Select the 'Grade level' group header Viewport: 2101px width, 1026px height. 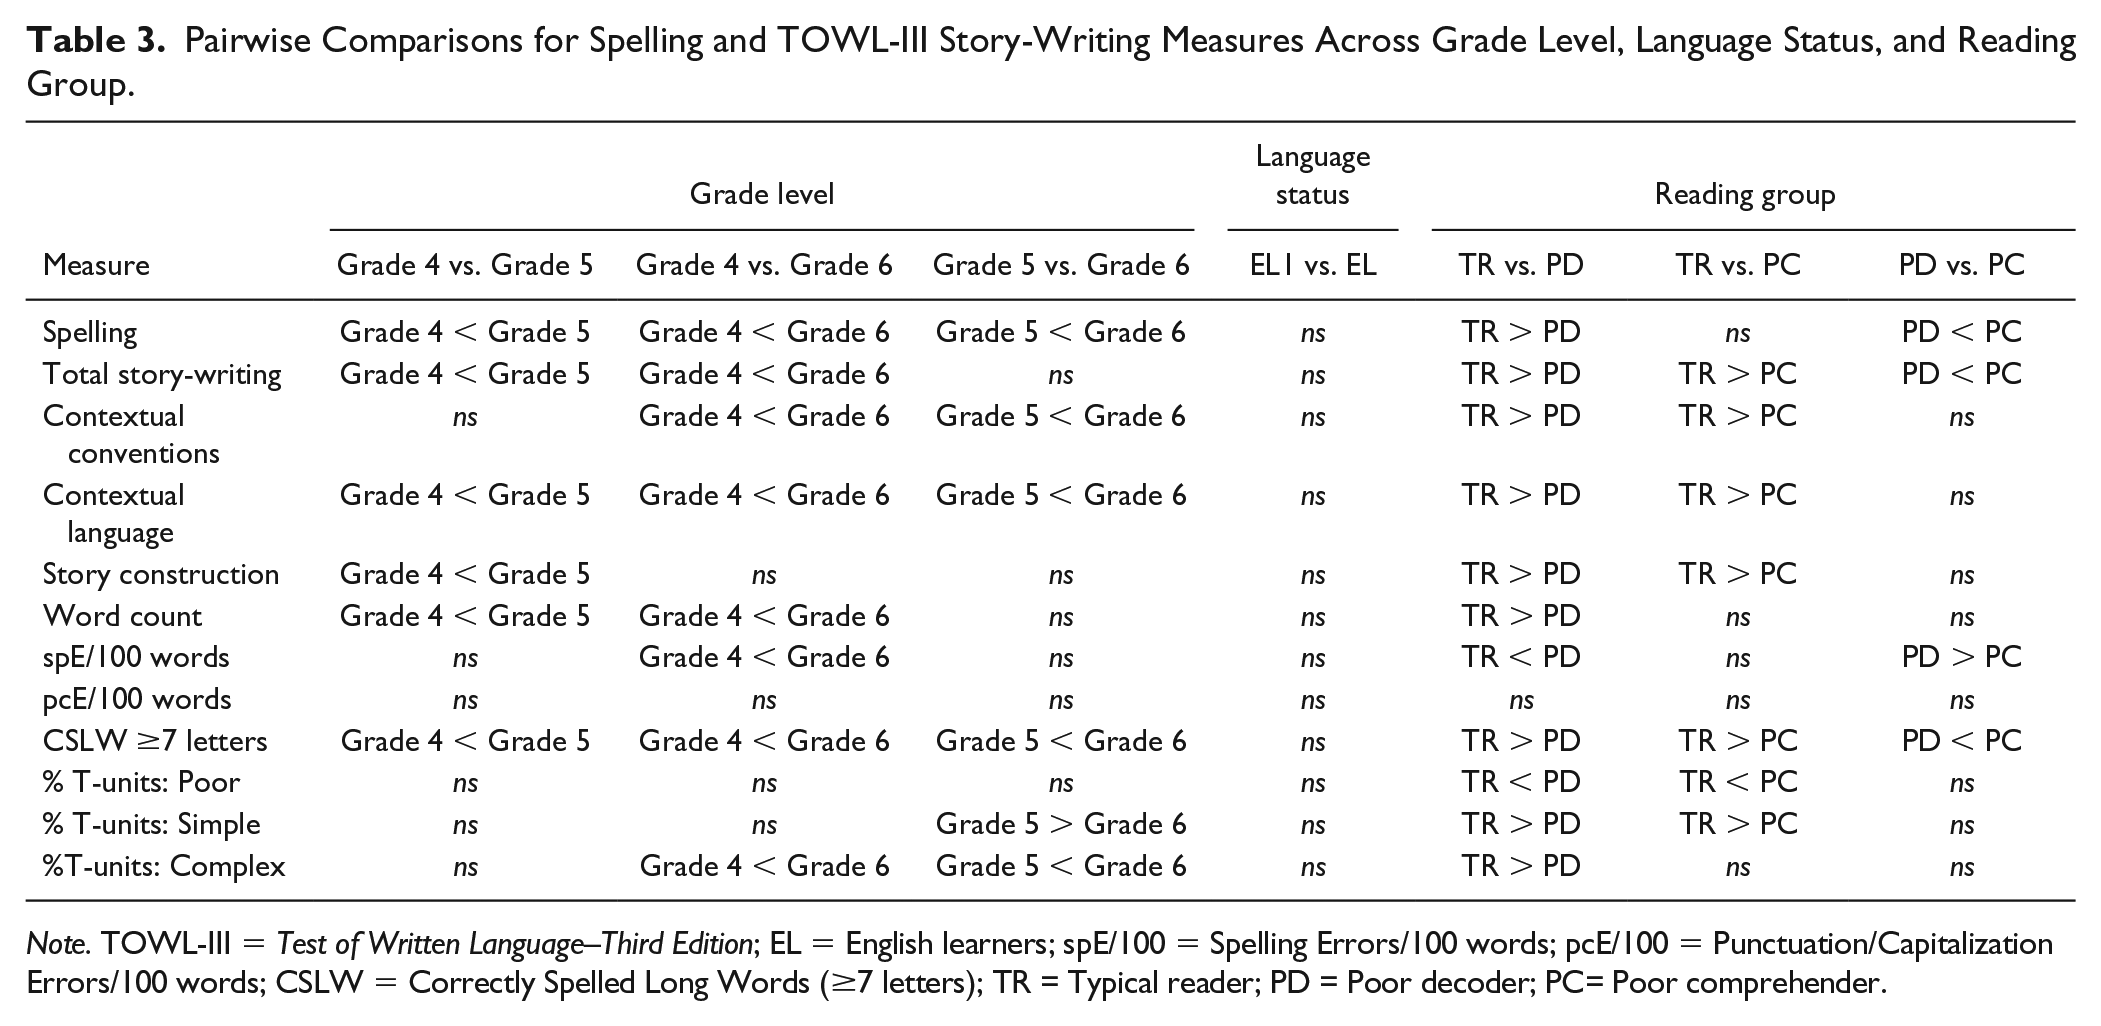(762, 193)
